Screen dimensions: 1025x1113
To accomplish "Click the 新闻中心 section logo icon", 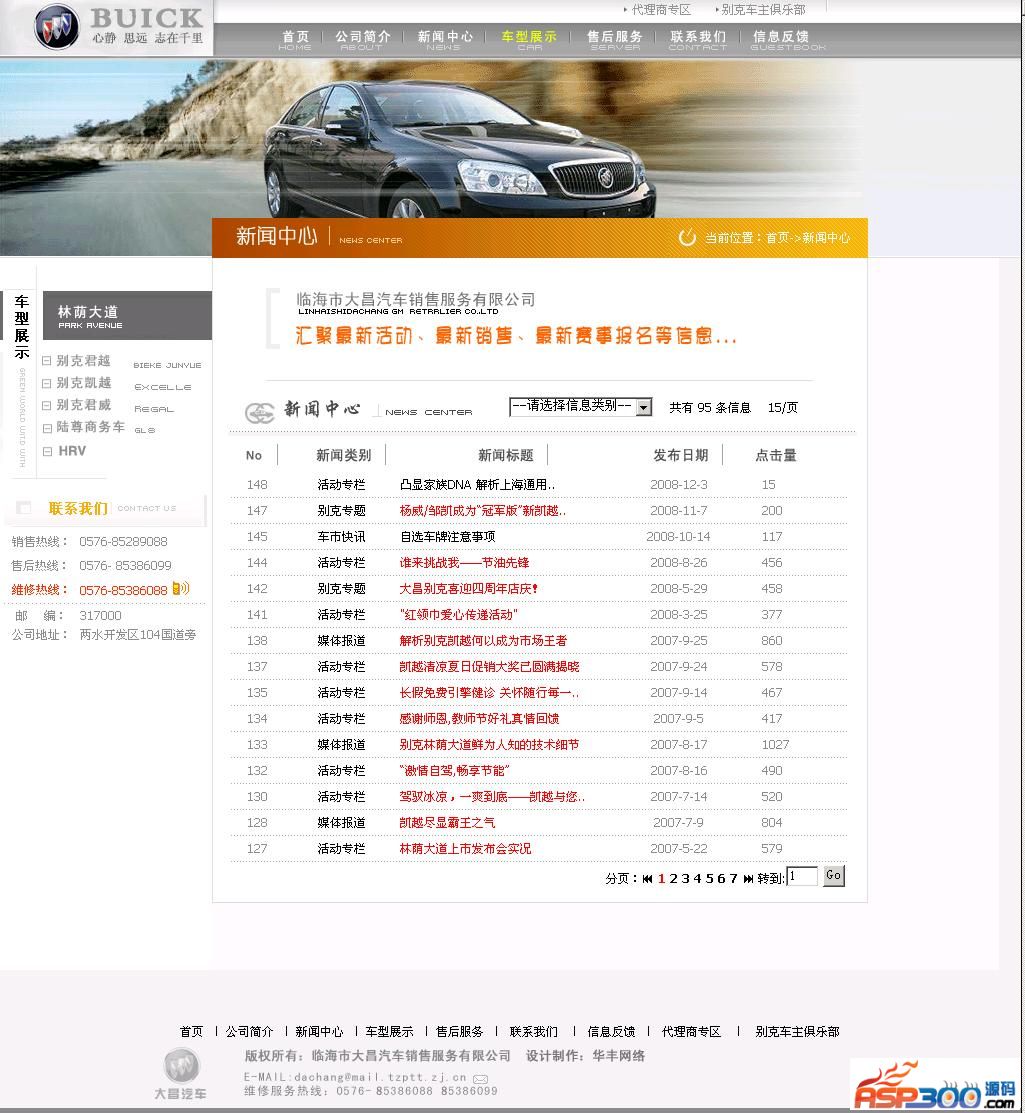I will click(260, 412).
